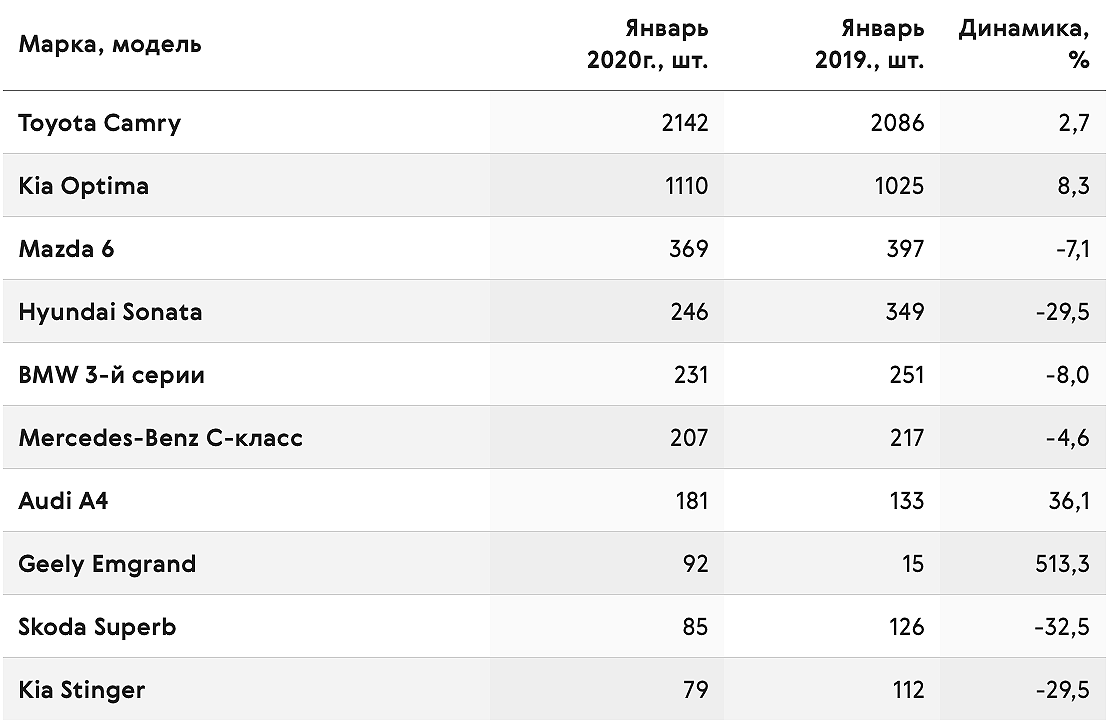Image resolution: width=1111 pixels, height=724 pixels.
Task: Click Toyota Camry's 2142 sales value
Action: pos(685,123)
